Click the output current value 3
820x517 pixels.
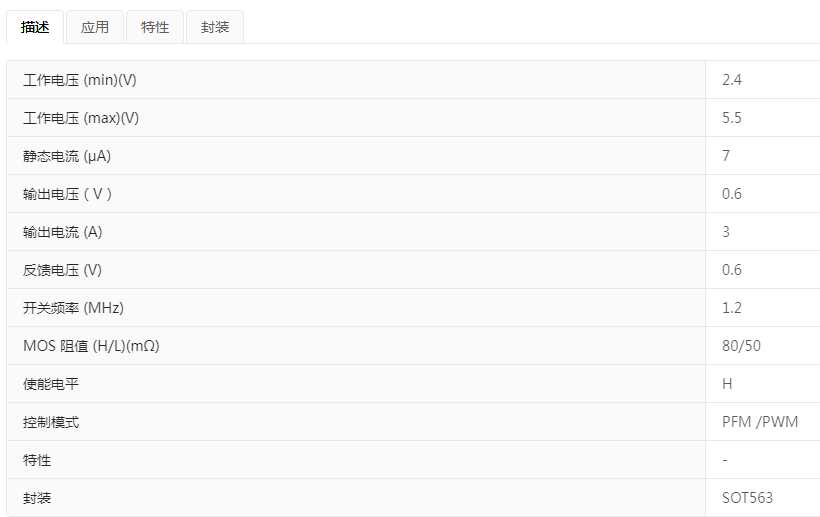tap(726, 232)
